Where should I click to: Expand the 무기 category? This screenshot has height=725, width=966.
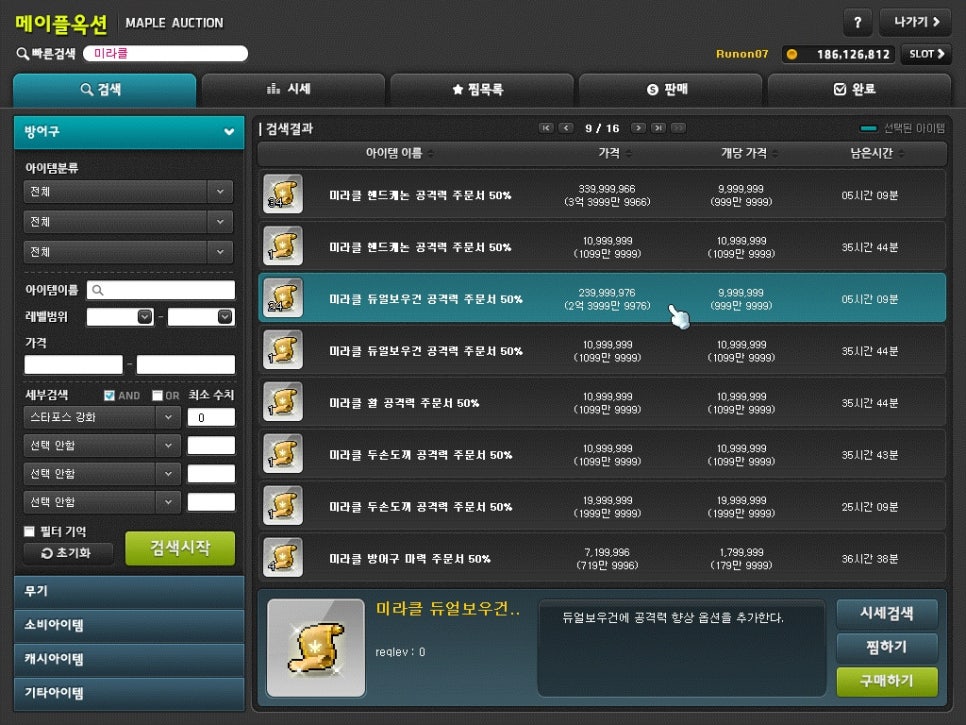[129, 591]
